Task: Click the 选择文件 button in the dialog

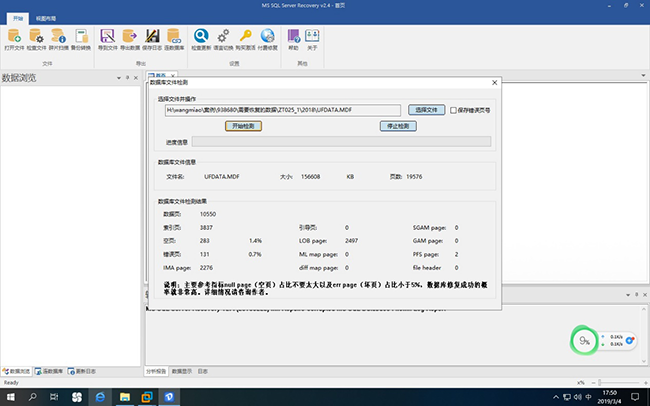Action: (427, 110)
